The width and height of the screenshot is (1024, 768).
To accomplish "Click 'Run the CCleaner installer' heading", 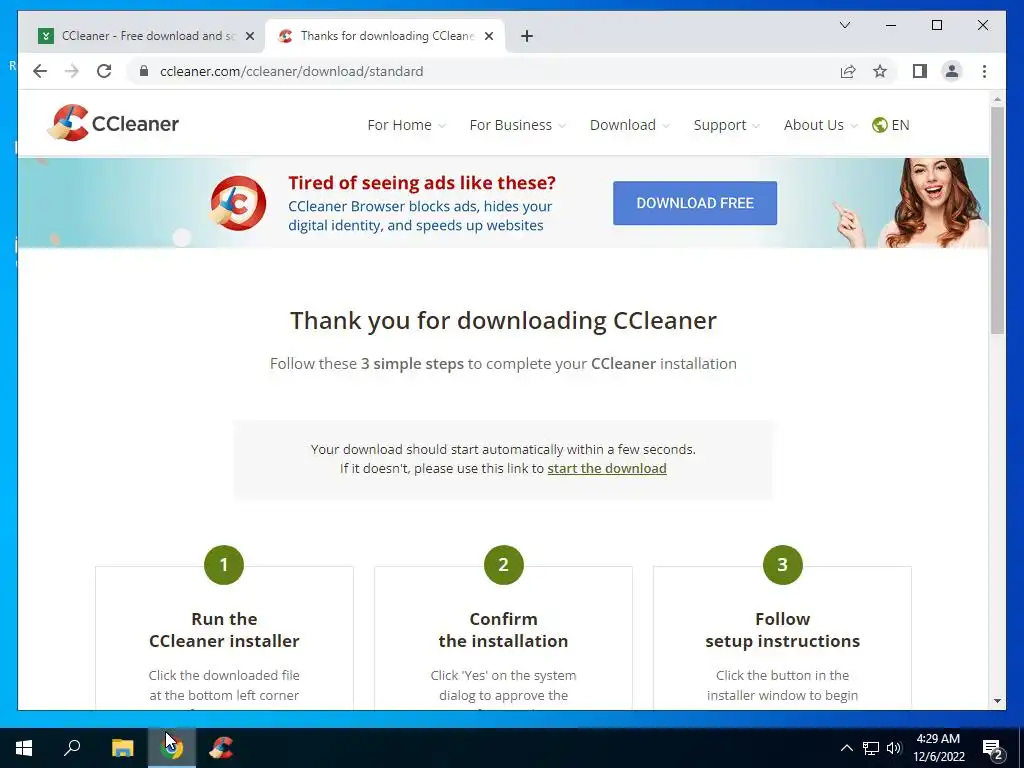I will pyautogui.click(x=224, y=630).
